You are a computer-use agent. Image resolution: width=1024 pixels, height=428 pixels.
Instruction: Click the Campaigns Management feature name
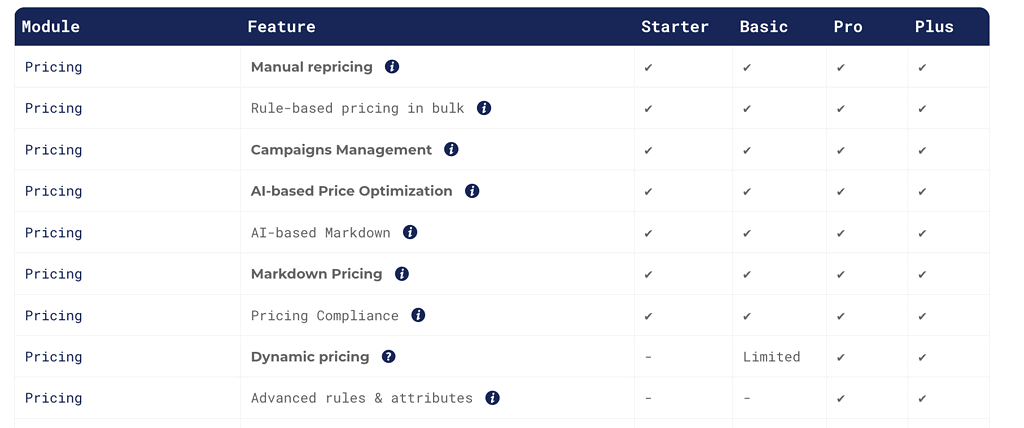[x=342, y=150]
